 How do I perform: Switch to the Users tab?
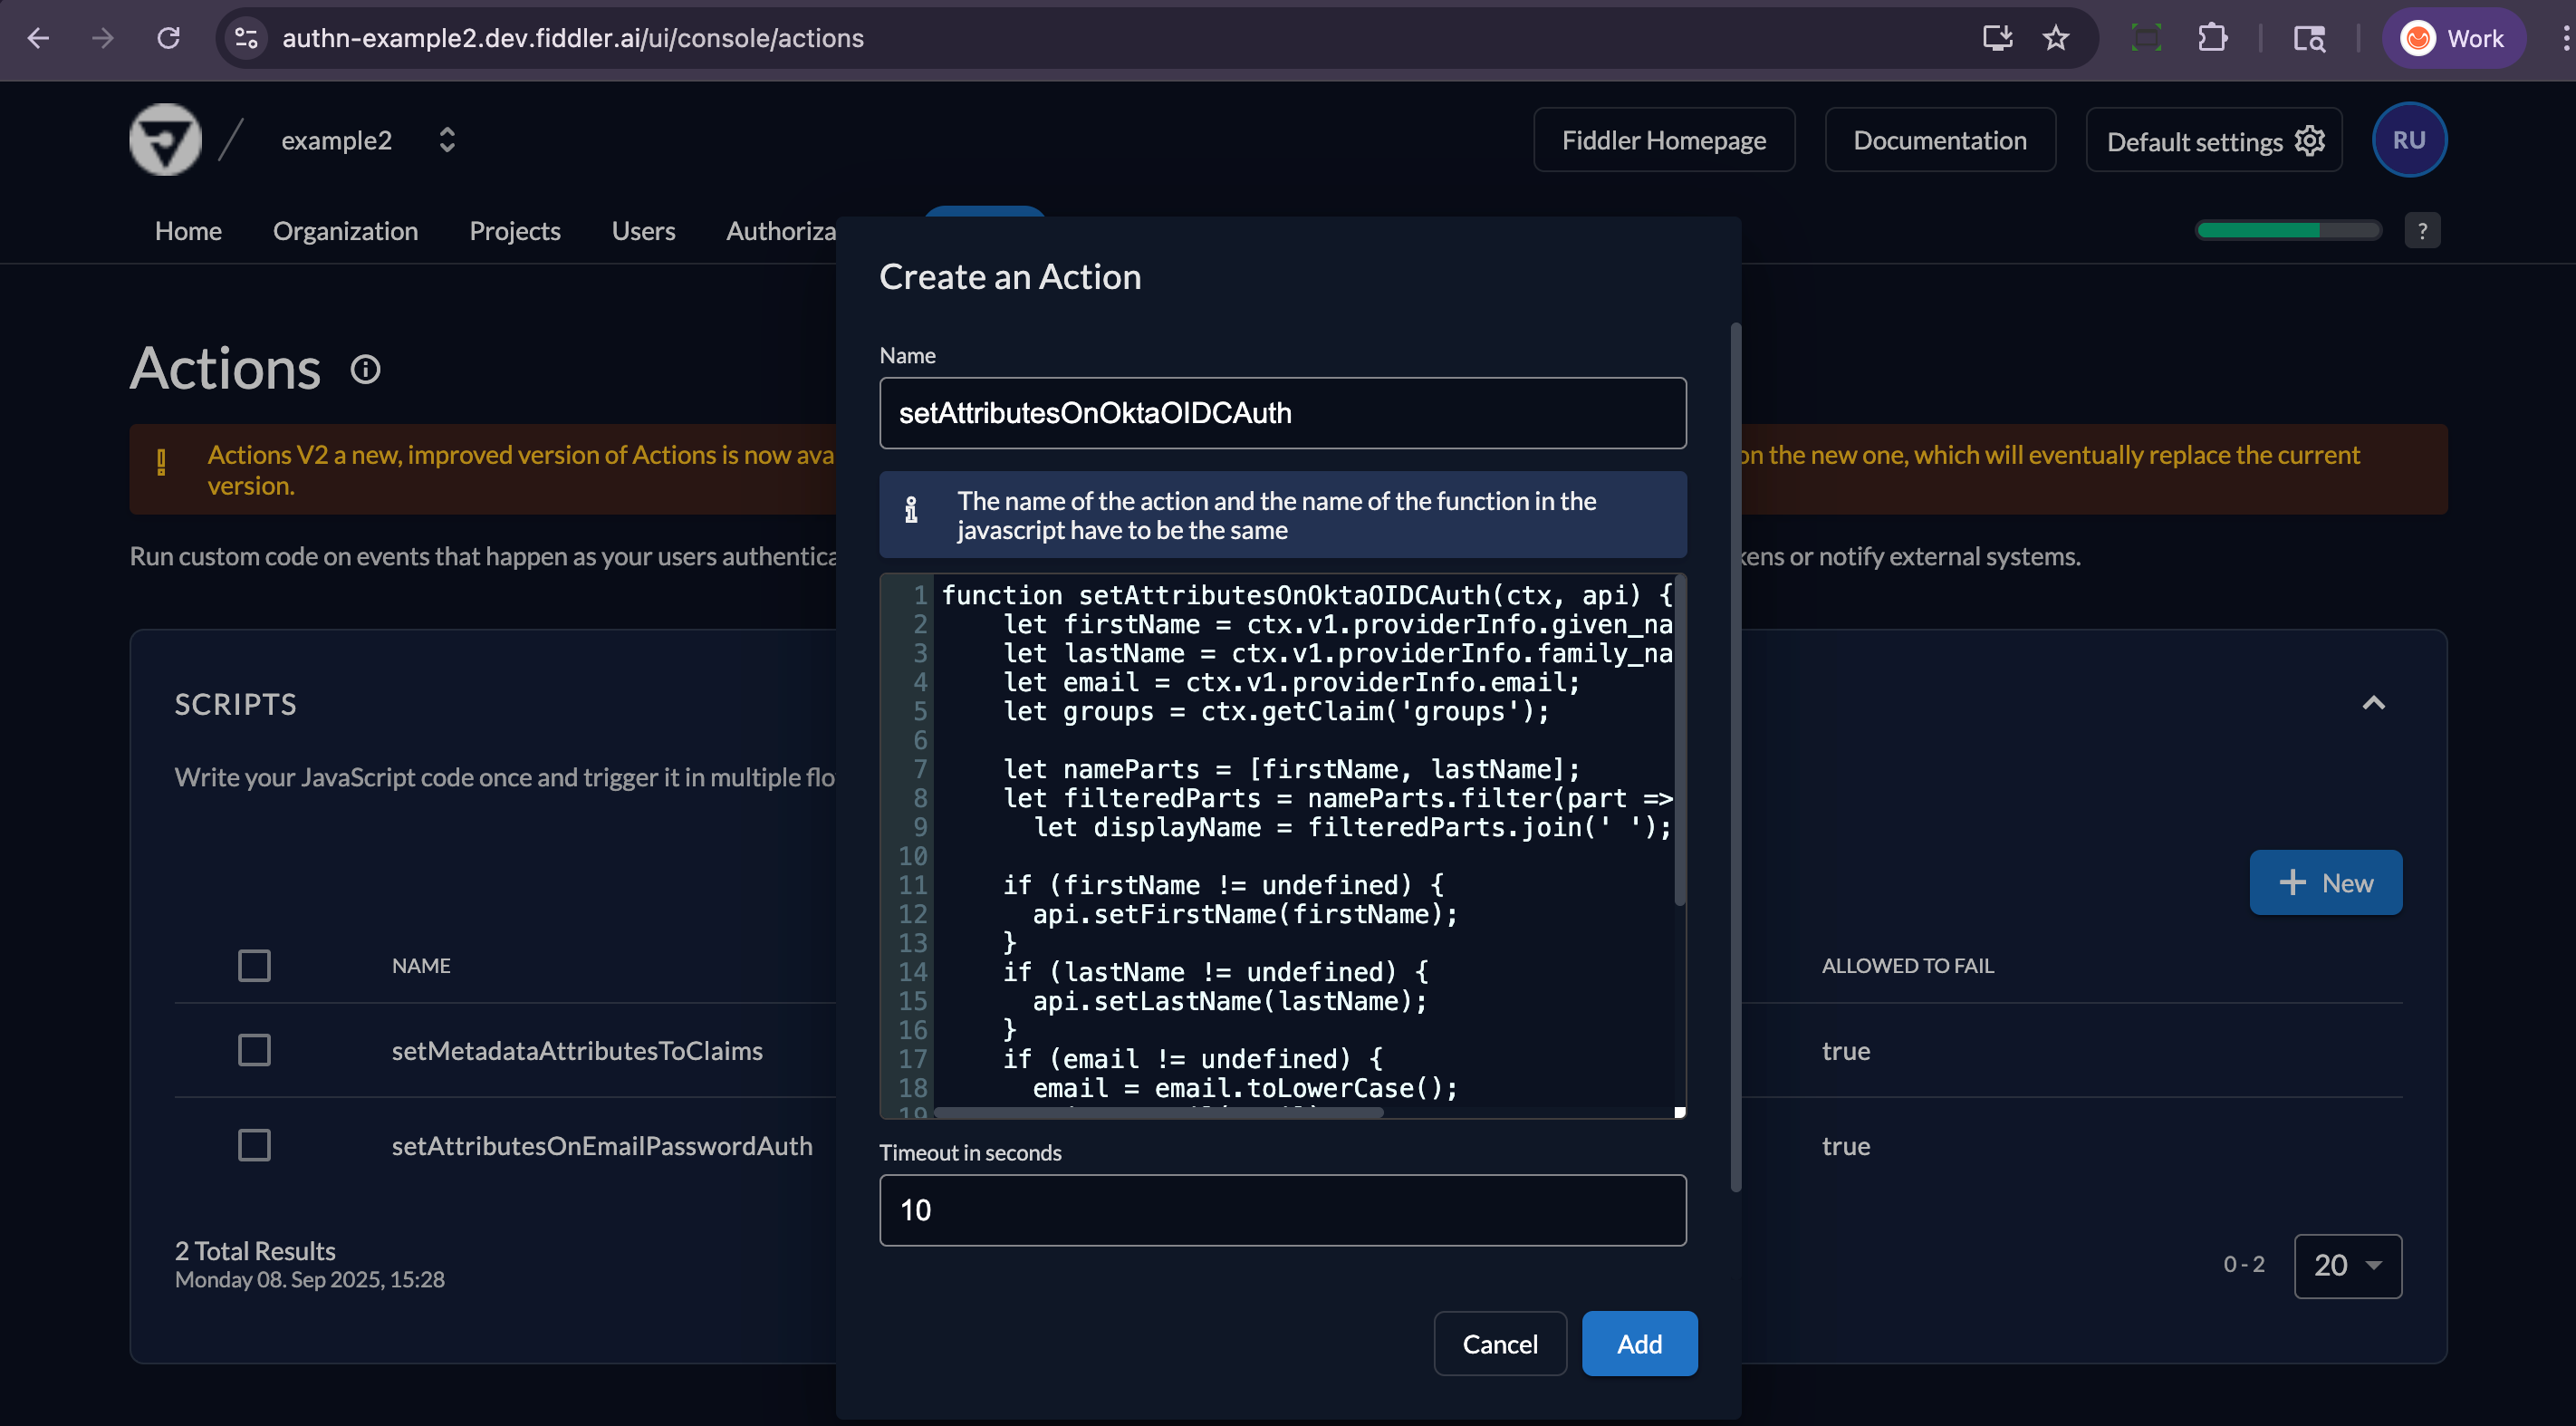[643, 231]
